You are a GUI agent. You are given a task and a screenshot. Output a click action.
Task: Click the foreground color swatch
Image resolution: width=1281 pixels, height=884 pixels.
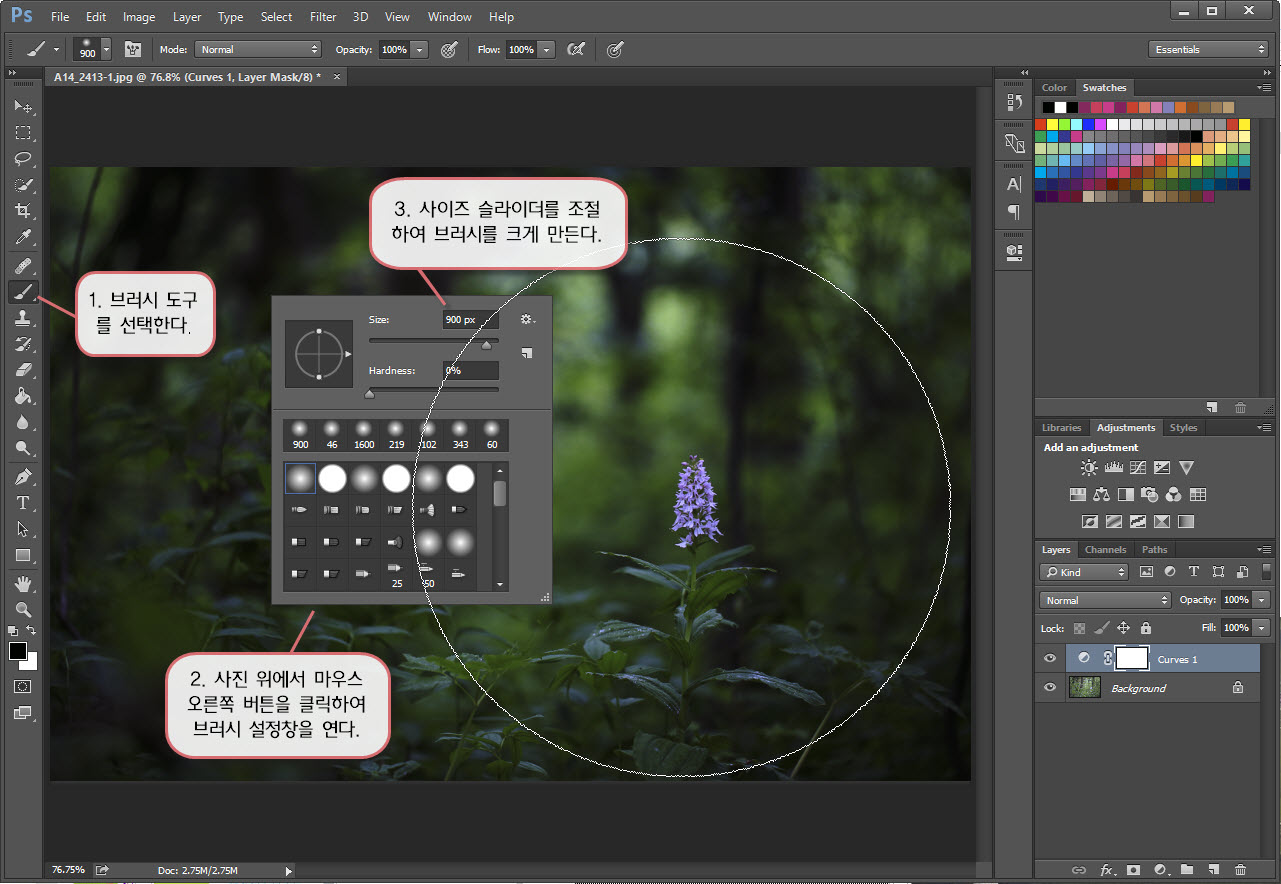pos(18,652)
